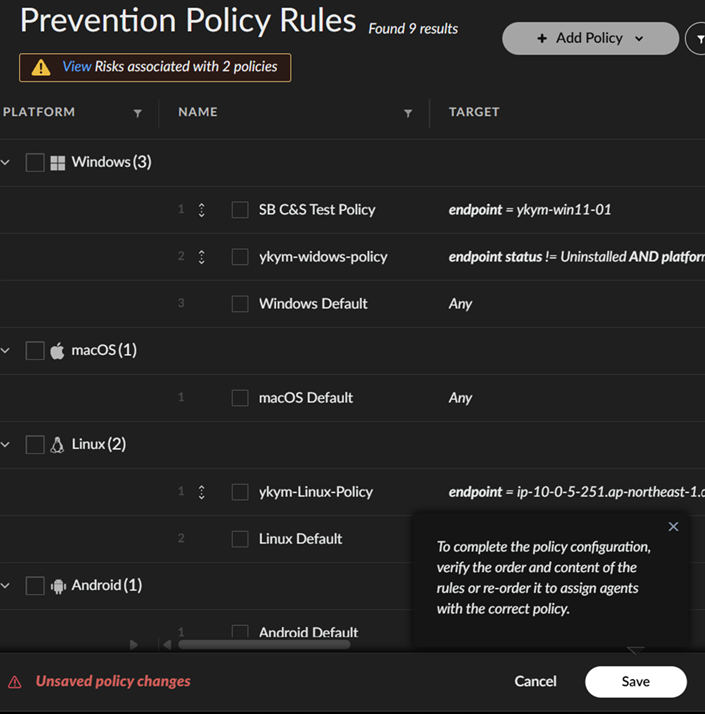The image size is (705, 714).
Task: Click the filter icon beside Add Policy
Action: coord(696,39)
